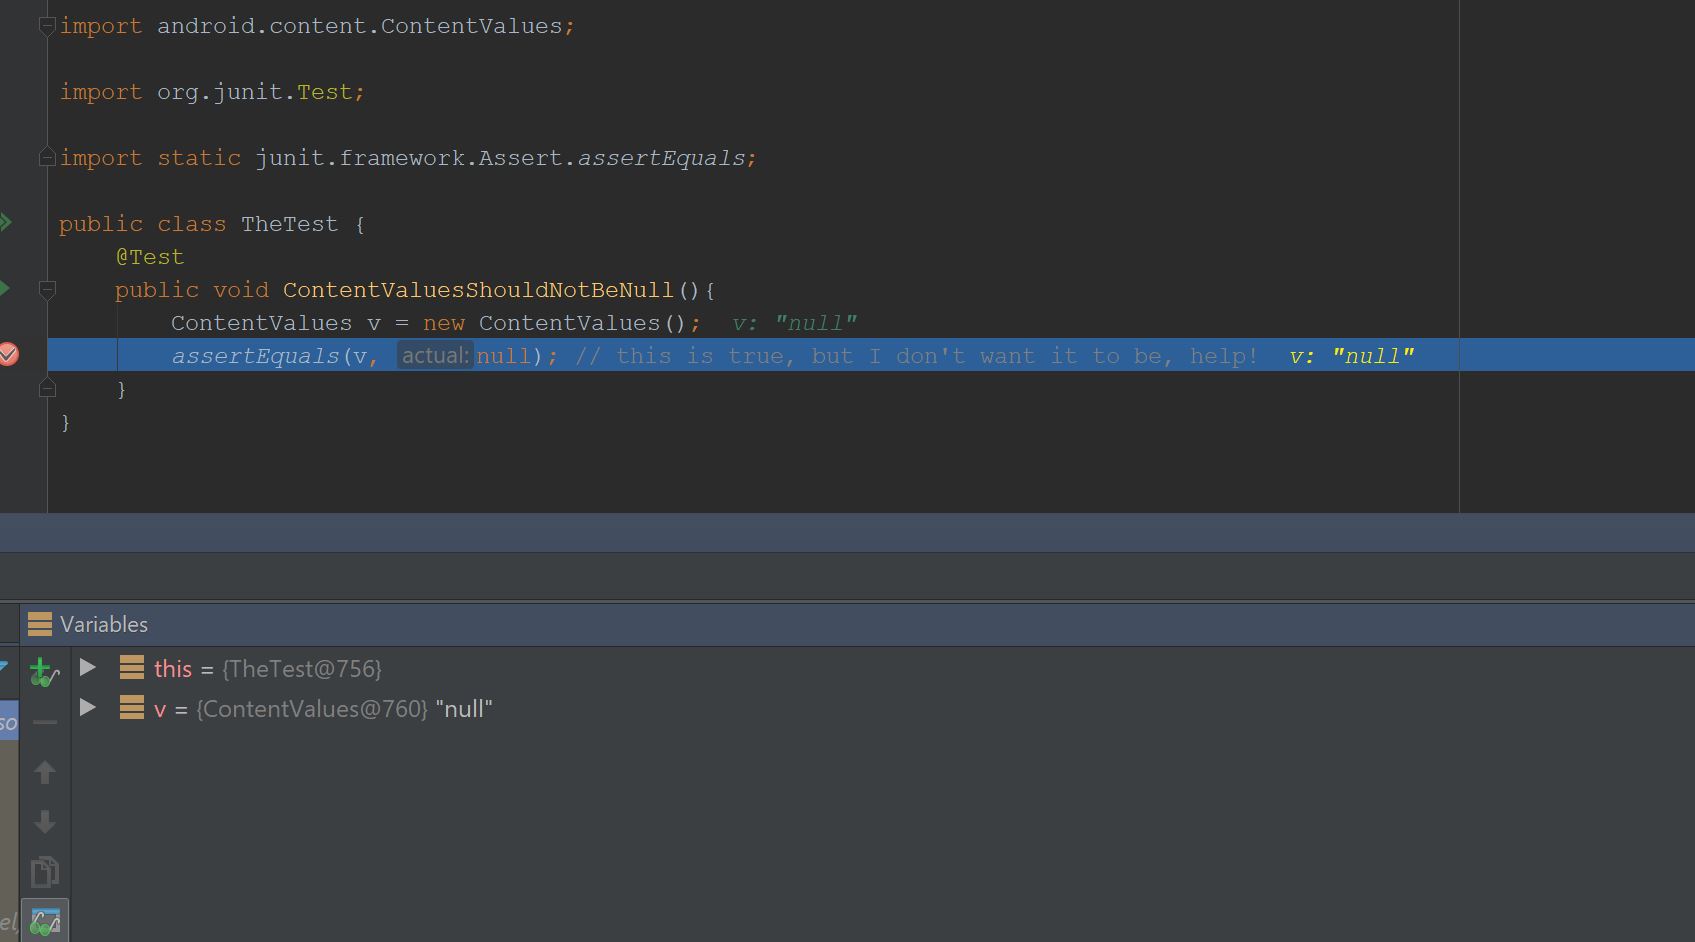Collapse the imports block fold marker
Screen dimensions: 1695x942
(47, 27)
